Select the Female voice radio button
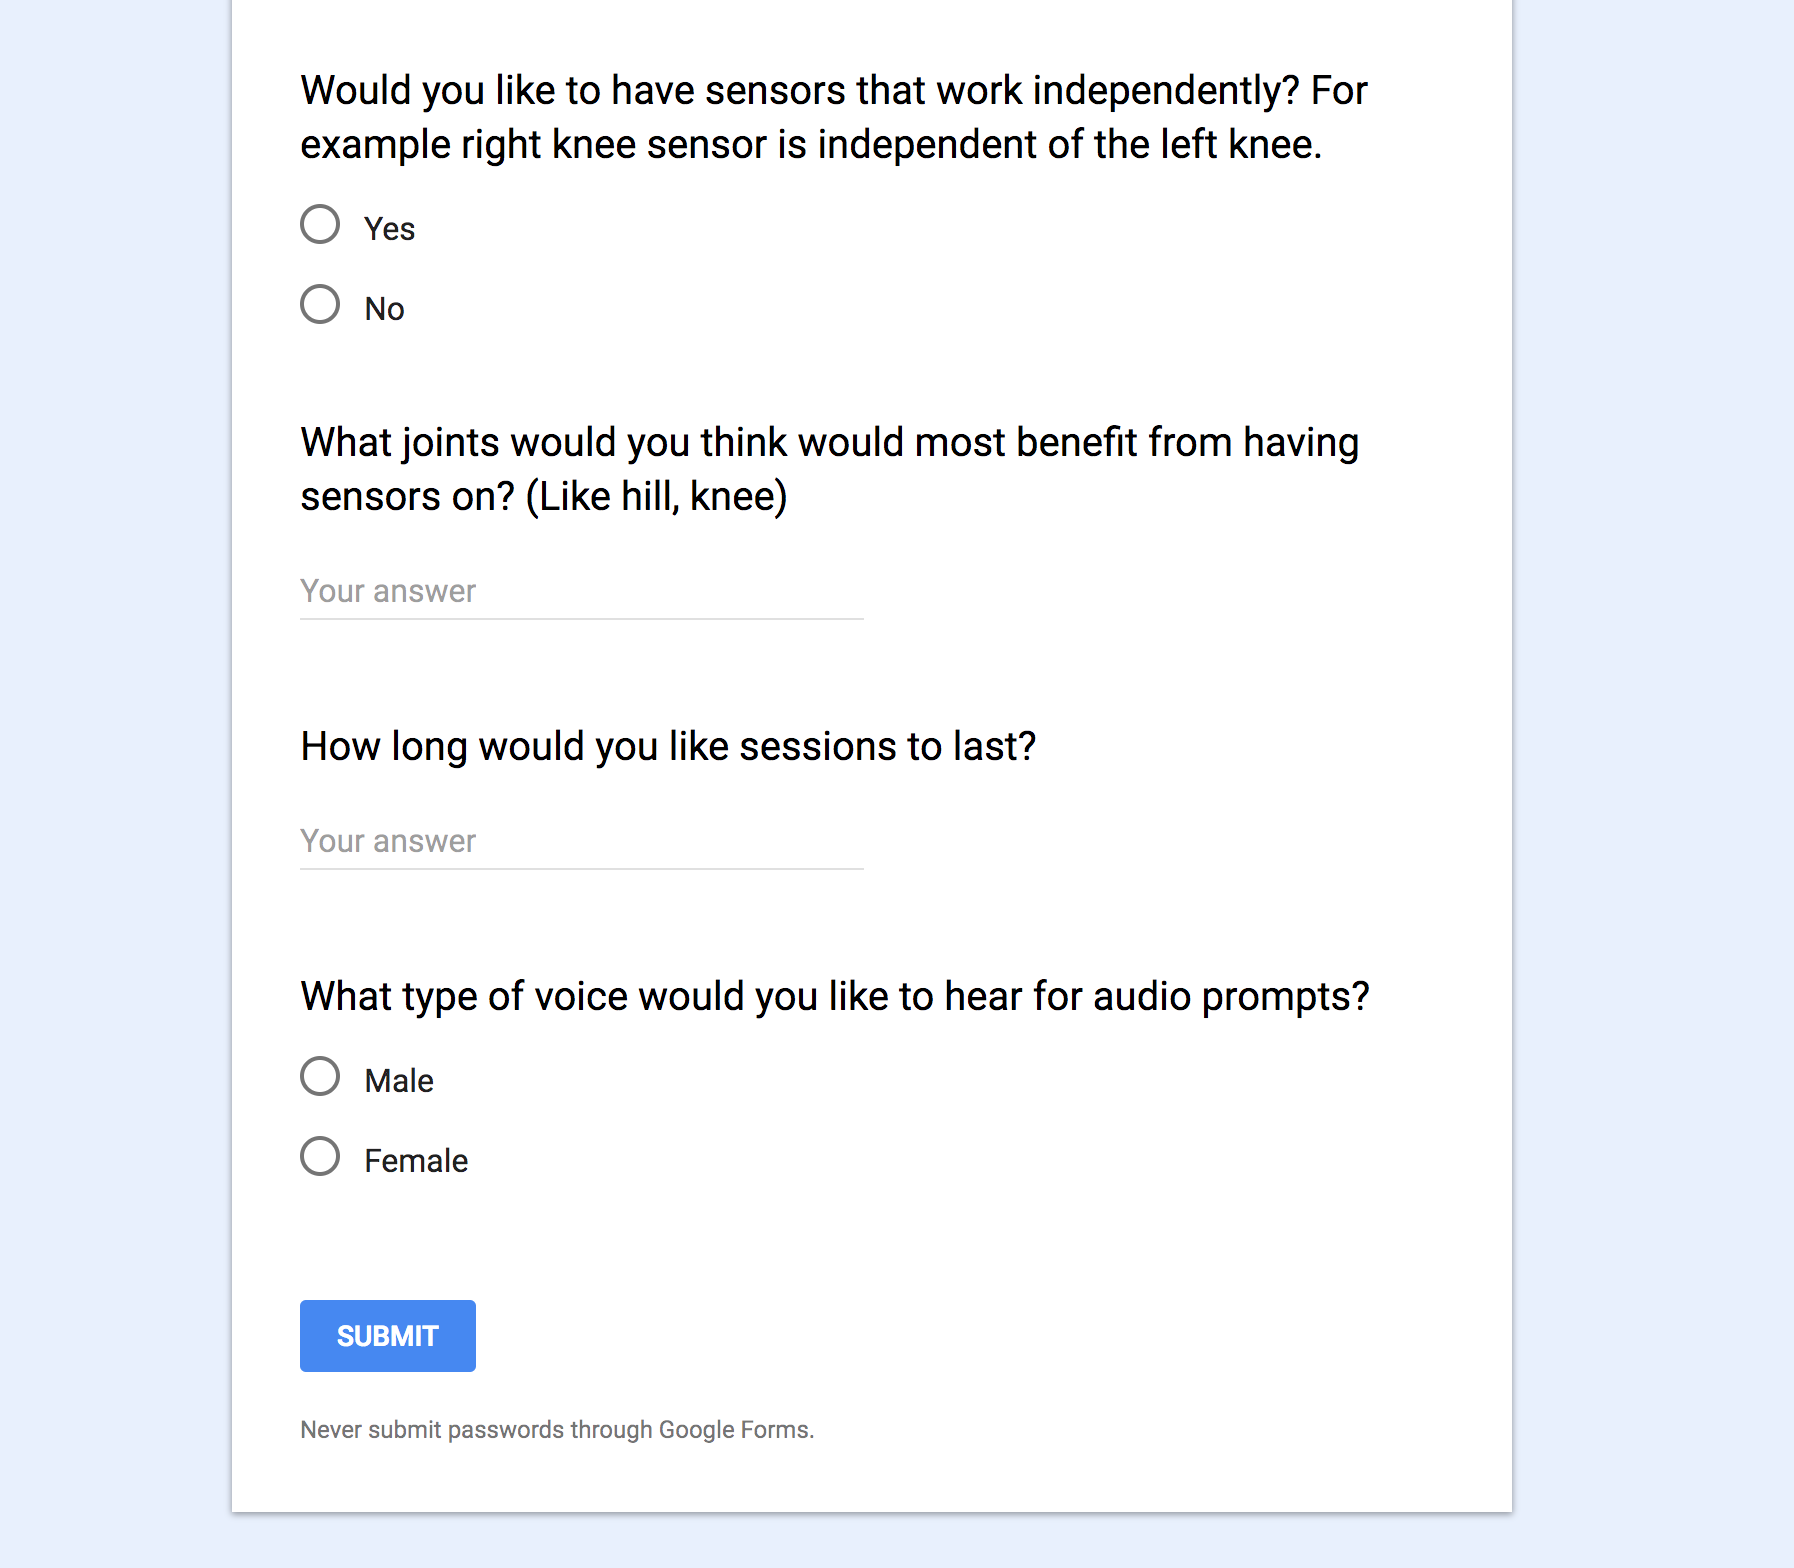Image resolution: width=1794 pixels, height=1568 pixels. (x=320, y=1157)
